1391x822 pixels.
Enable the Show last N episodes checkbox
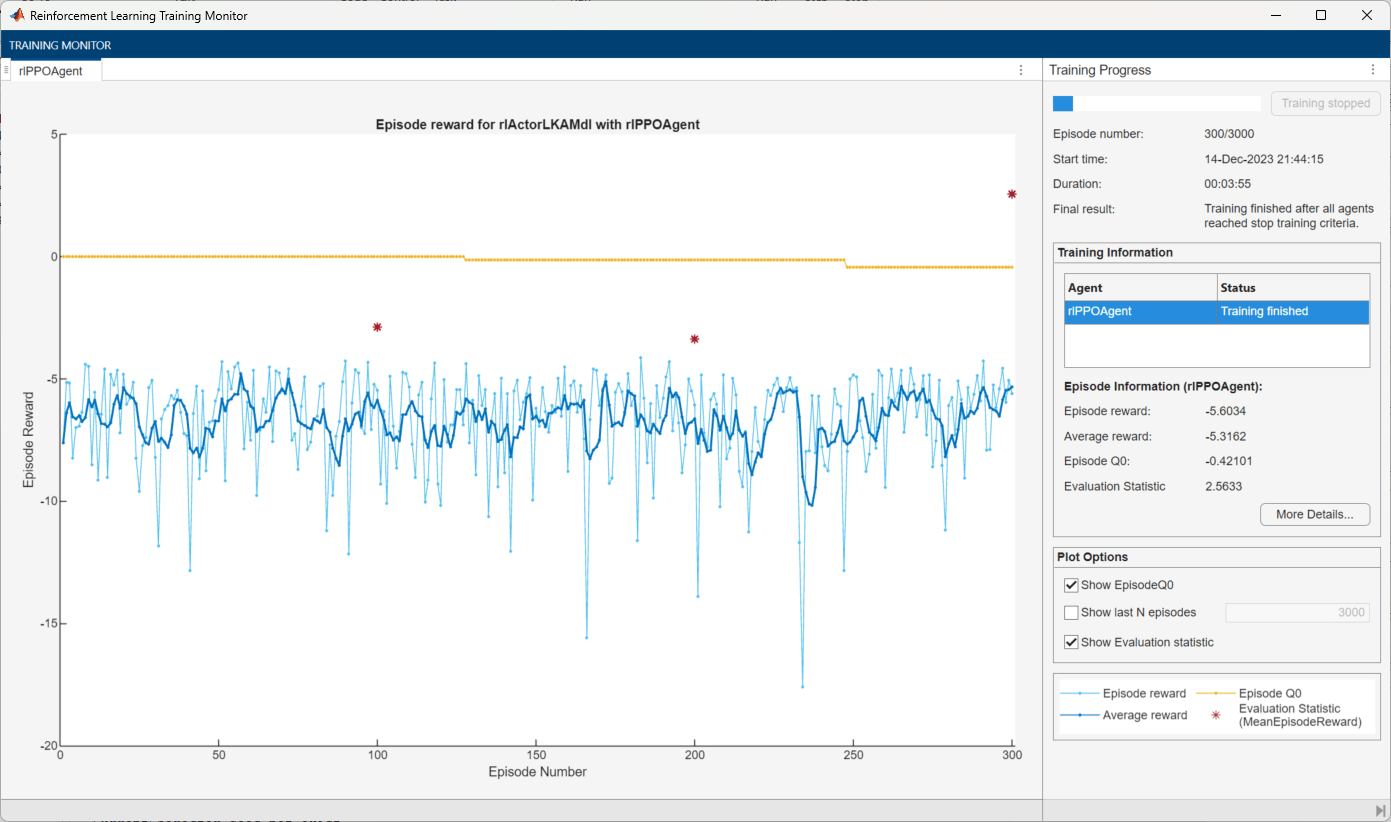coord(1071,612)
